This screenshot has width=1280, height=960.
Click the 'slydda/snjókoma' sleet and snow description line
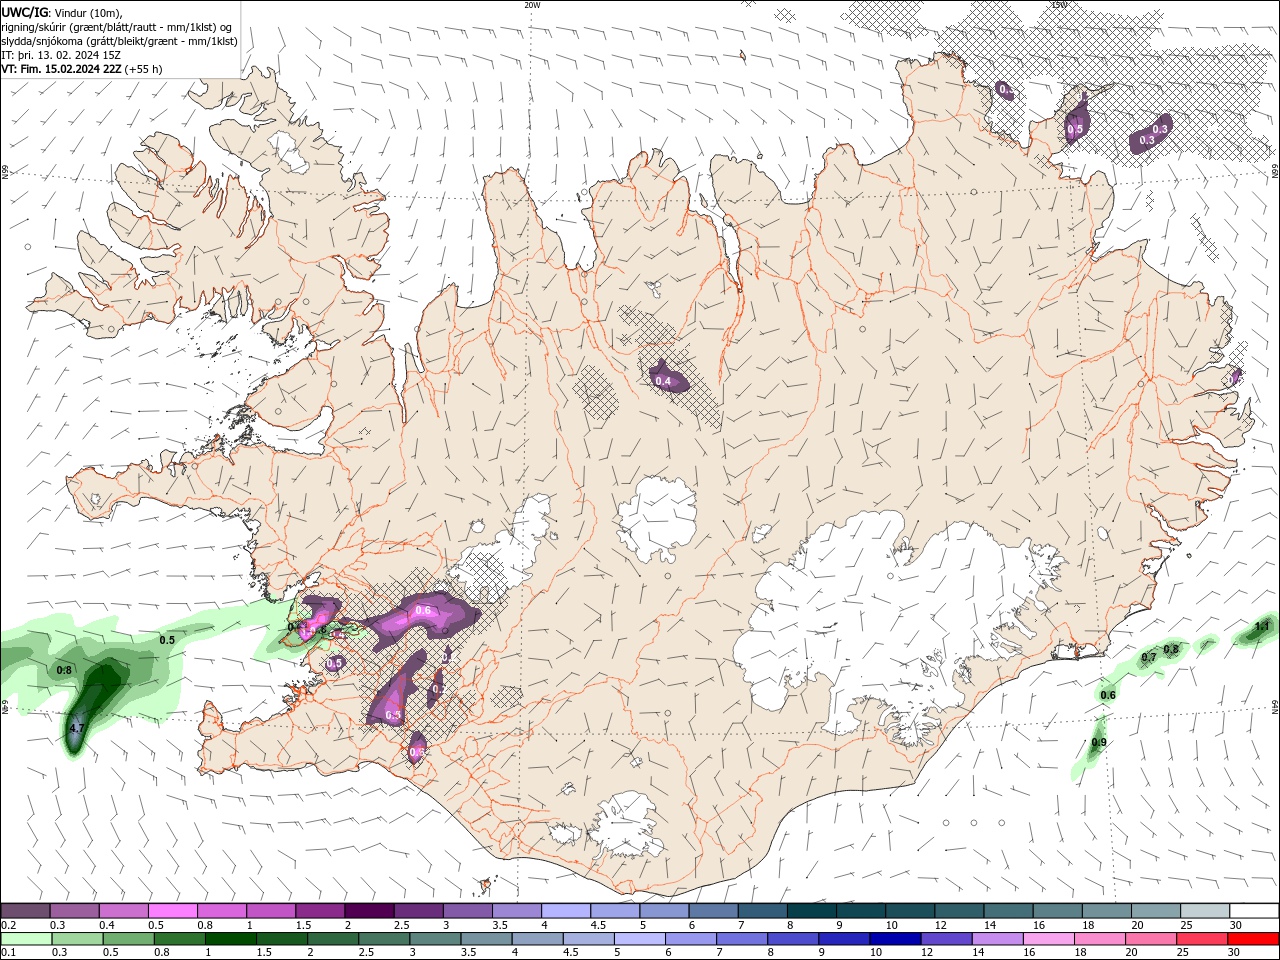[120, 41]
